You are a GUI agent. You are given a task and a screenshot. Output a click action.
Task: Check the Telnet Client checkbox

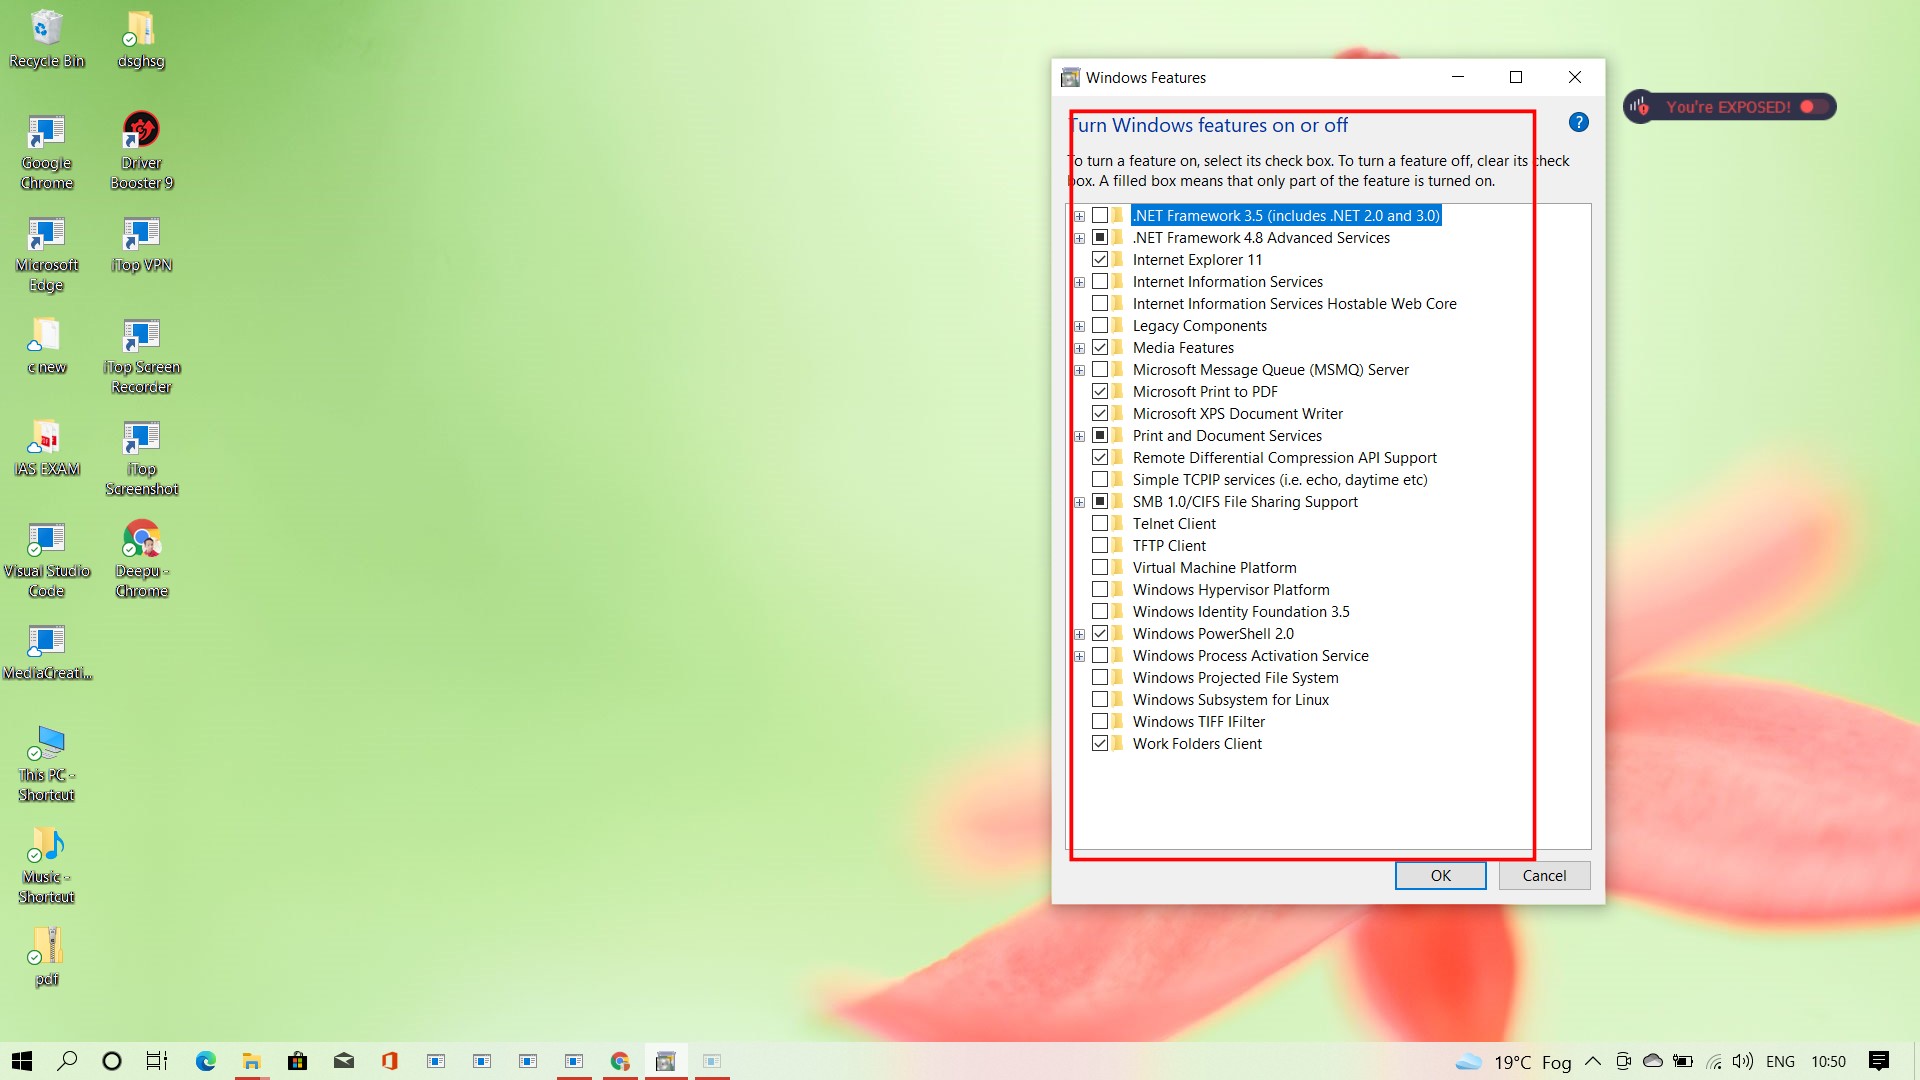pyautogui.click(x=1100, y=523)
